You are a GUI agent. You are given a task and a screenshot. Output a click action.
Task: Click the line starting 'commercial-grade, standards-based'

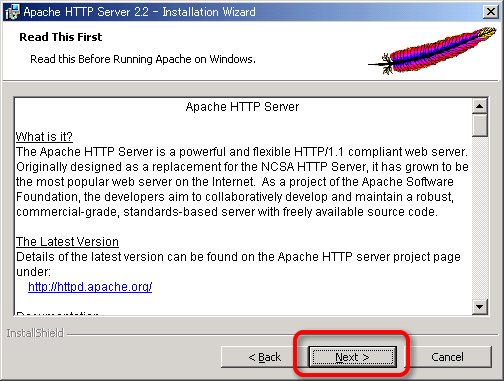[x=227, y=212]
